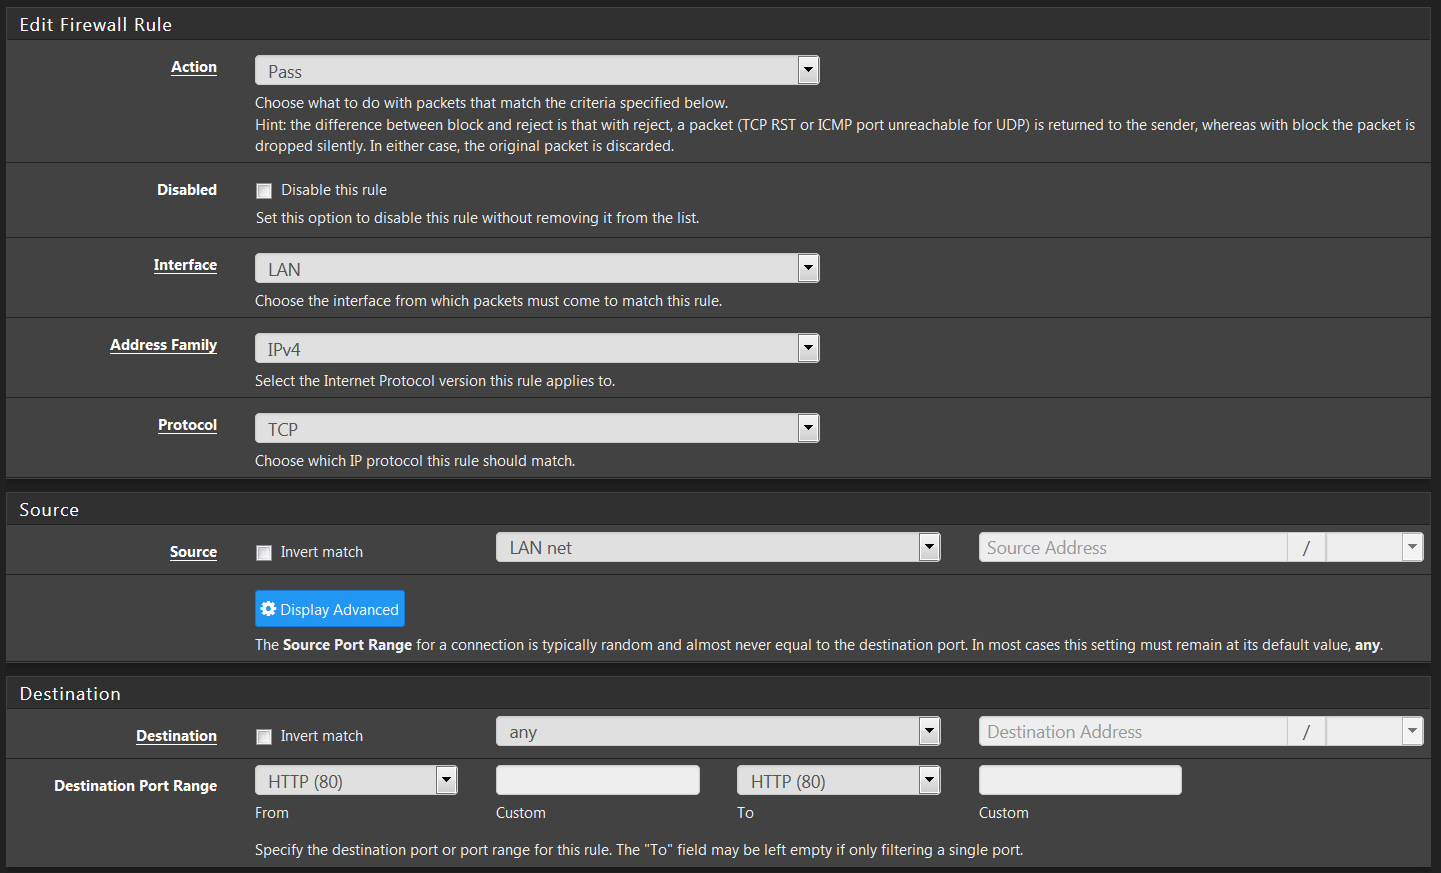The image size is (1441, 873).
Task: Open the Interface dropdown showing LAN
Action: coord(537,268)
